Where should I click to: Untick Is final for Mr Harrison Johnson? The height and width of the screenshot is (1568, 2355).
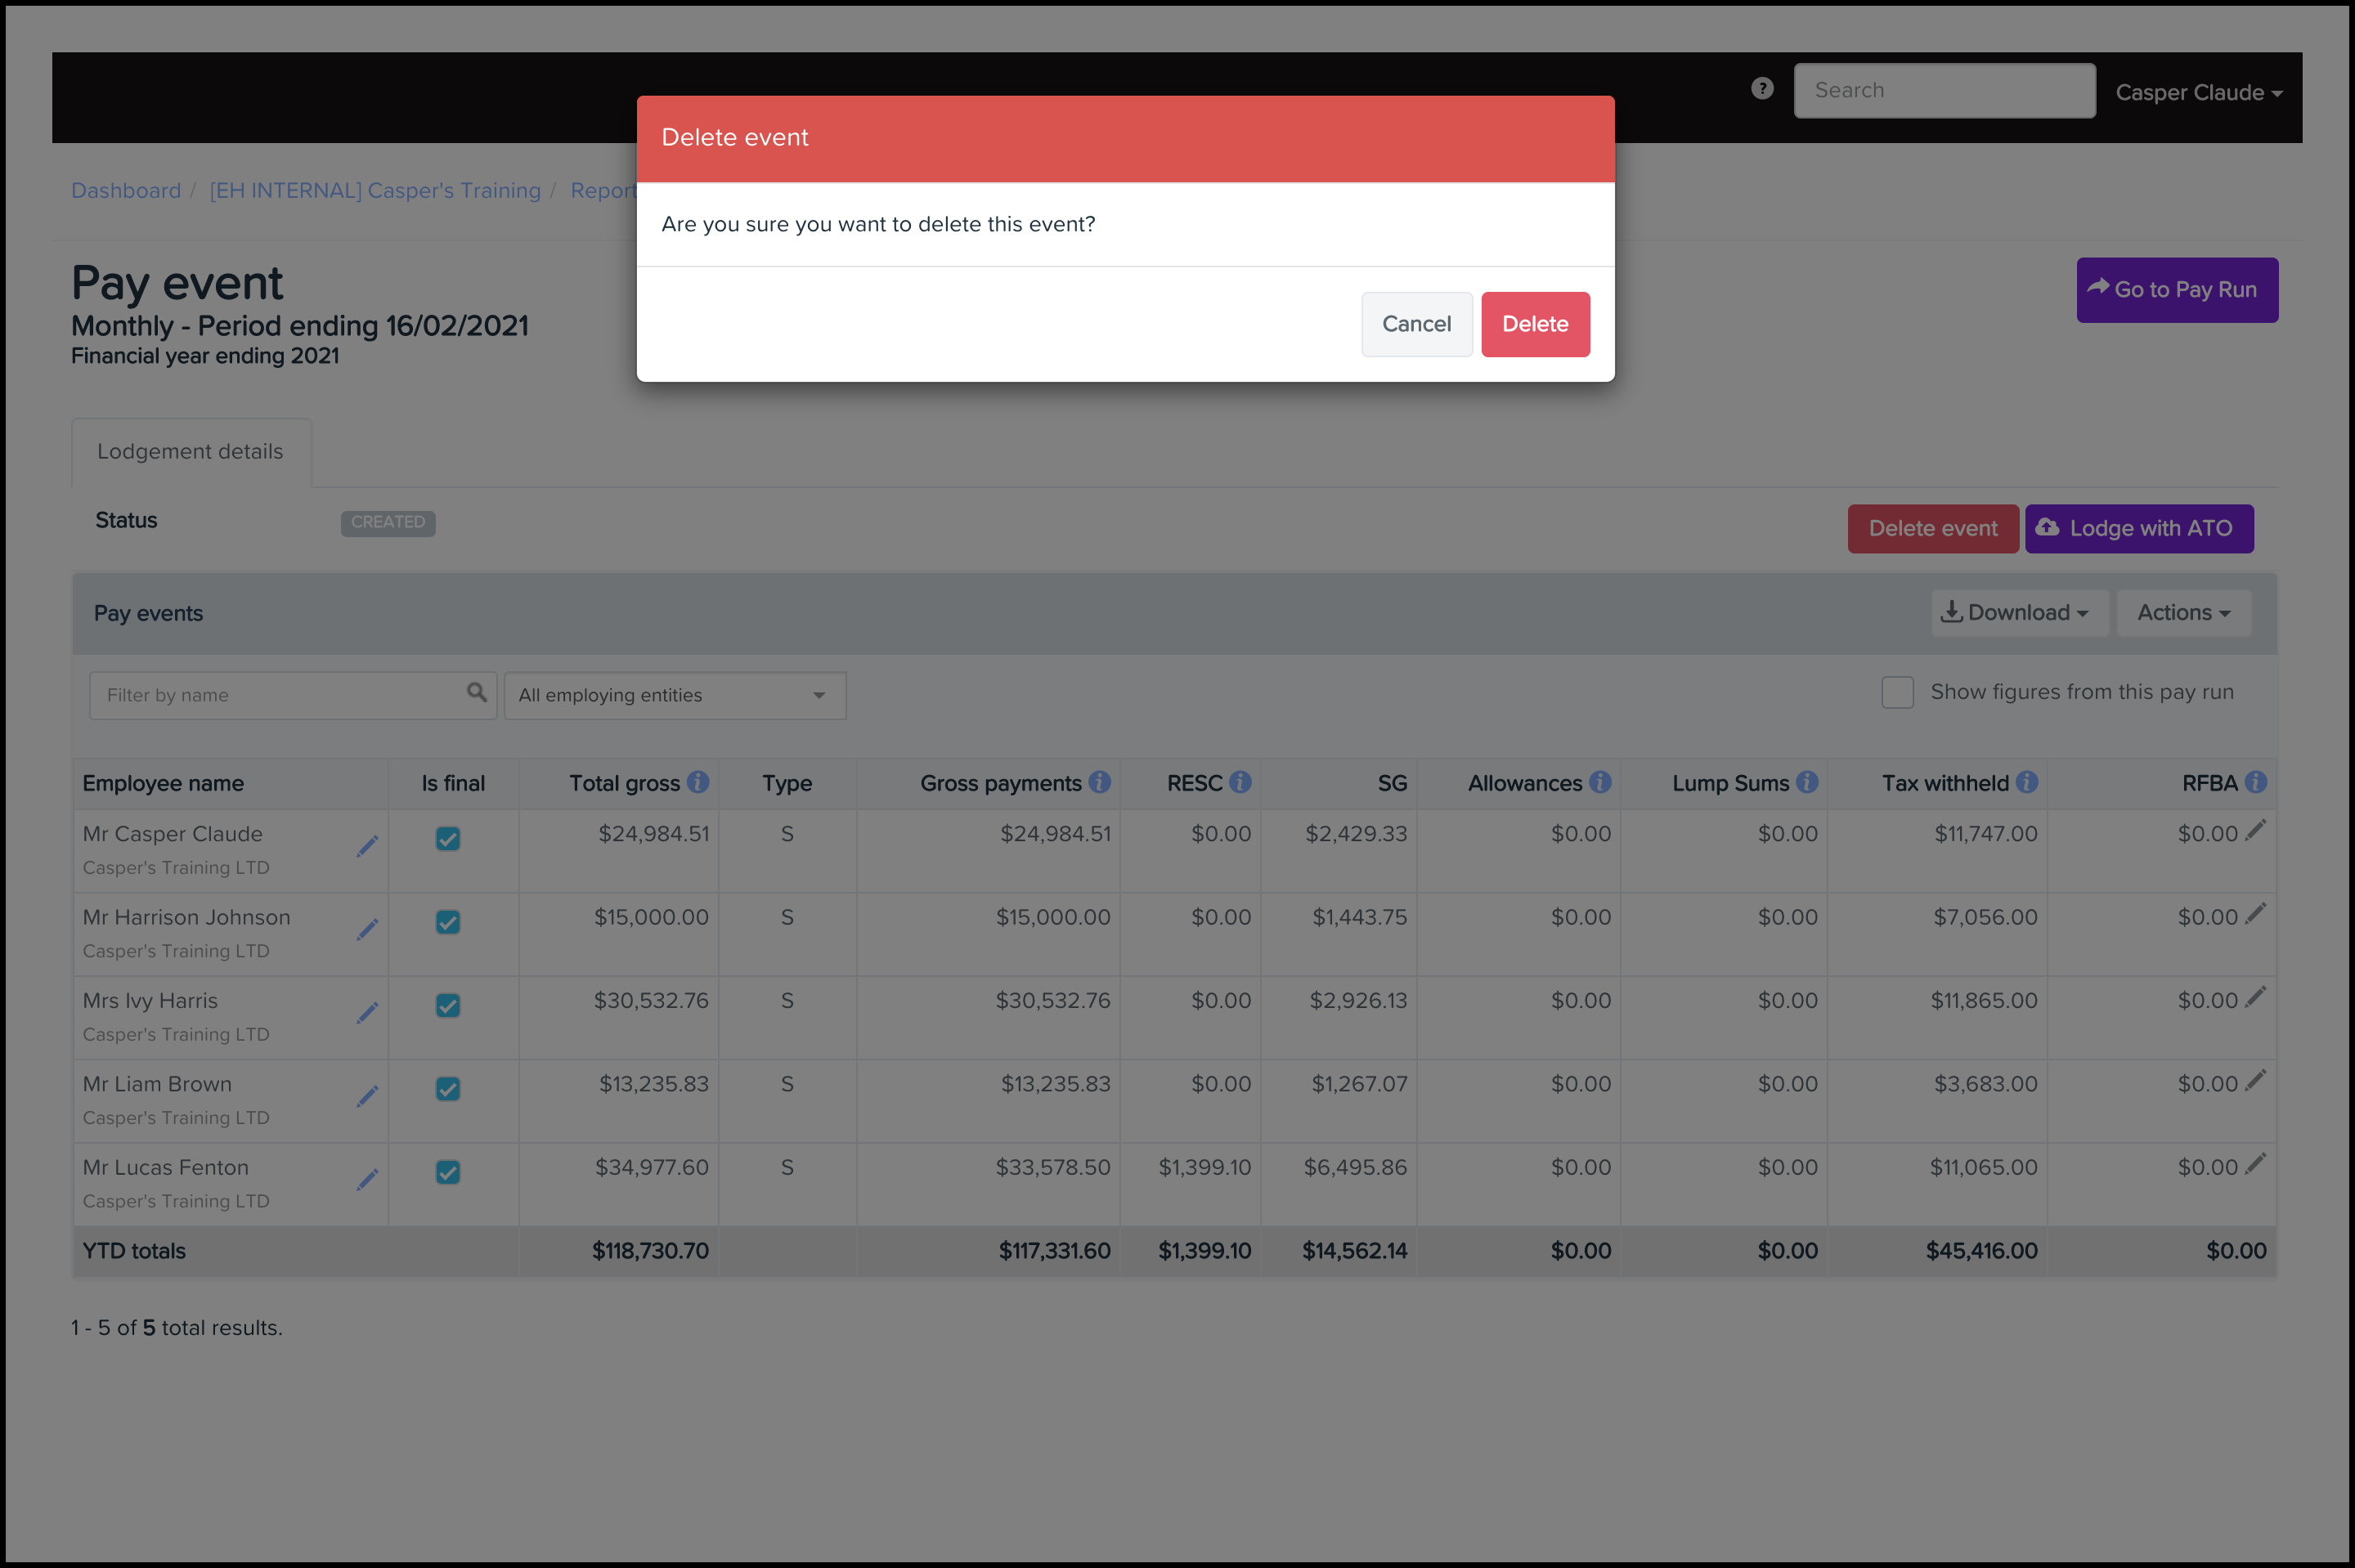pyautogui.click(x=448, y=922)
